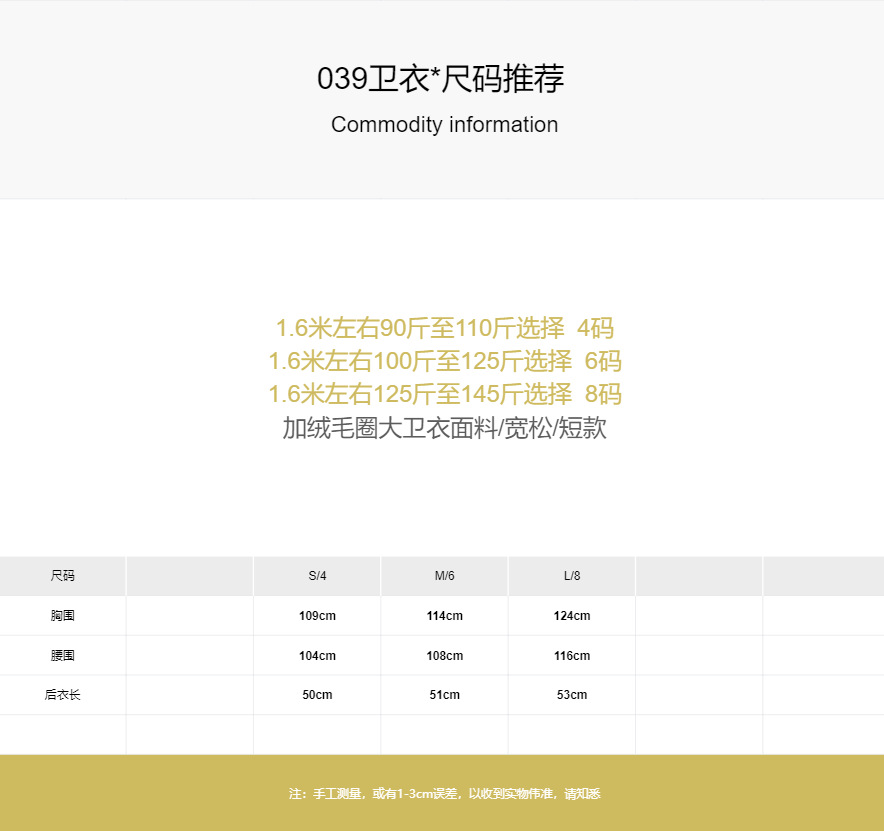Select the measurement note starting with '注：手工测量'

pos(444,793)
